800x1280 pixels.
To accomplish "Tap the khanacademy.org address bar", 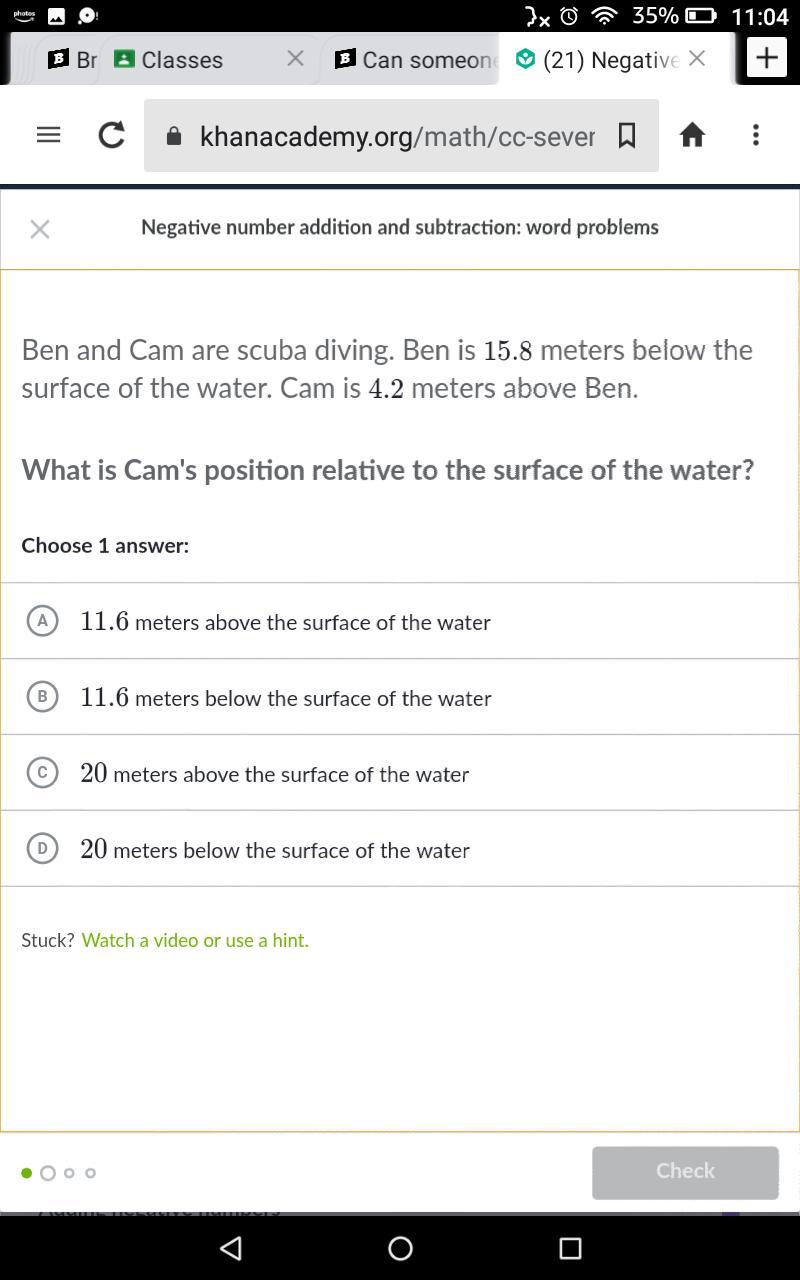I will pos(396,136).
